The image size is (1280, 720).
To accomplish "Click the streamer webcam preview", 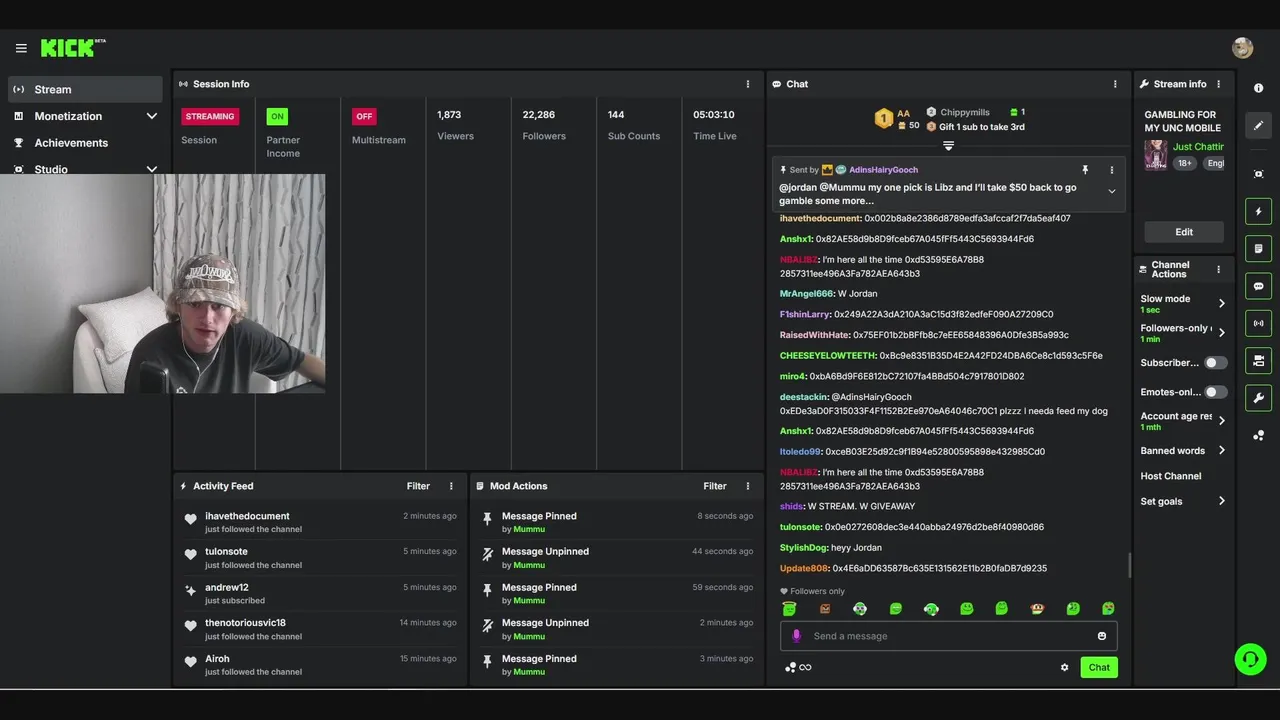I will point(162,284).
